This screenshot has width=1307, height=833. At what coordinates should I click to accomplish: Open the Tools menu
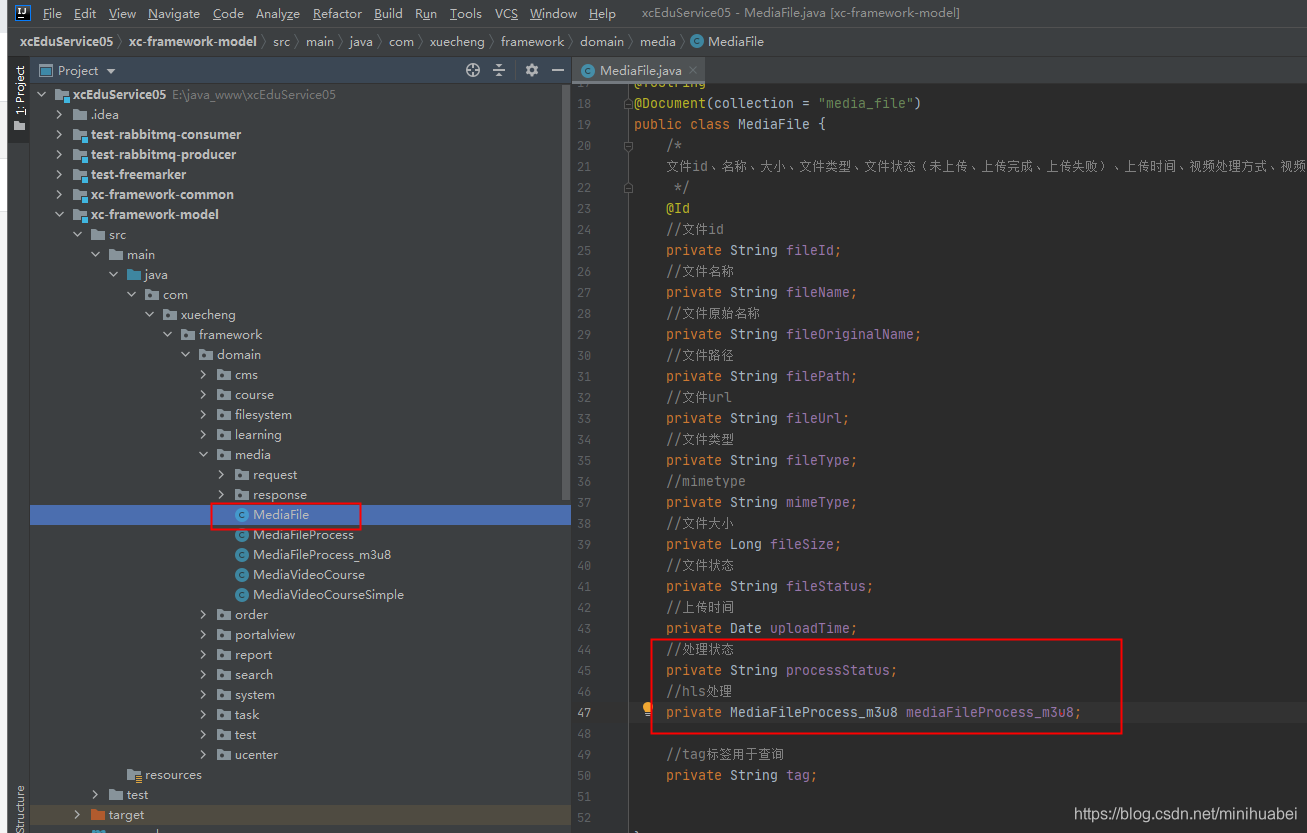point(466,14)
